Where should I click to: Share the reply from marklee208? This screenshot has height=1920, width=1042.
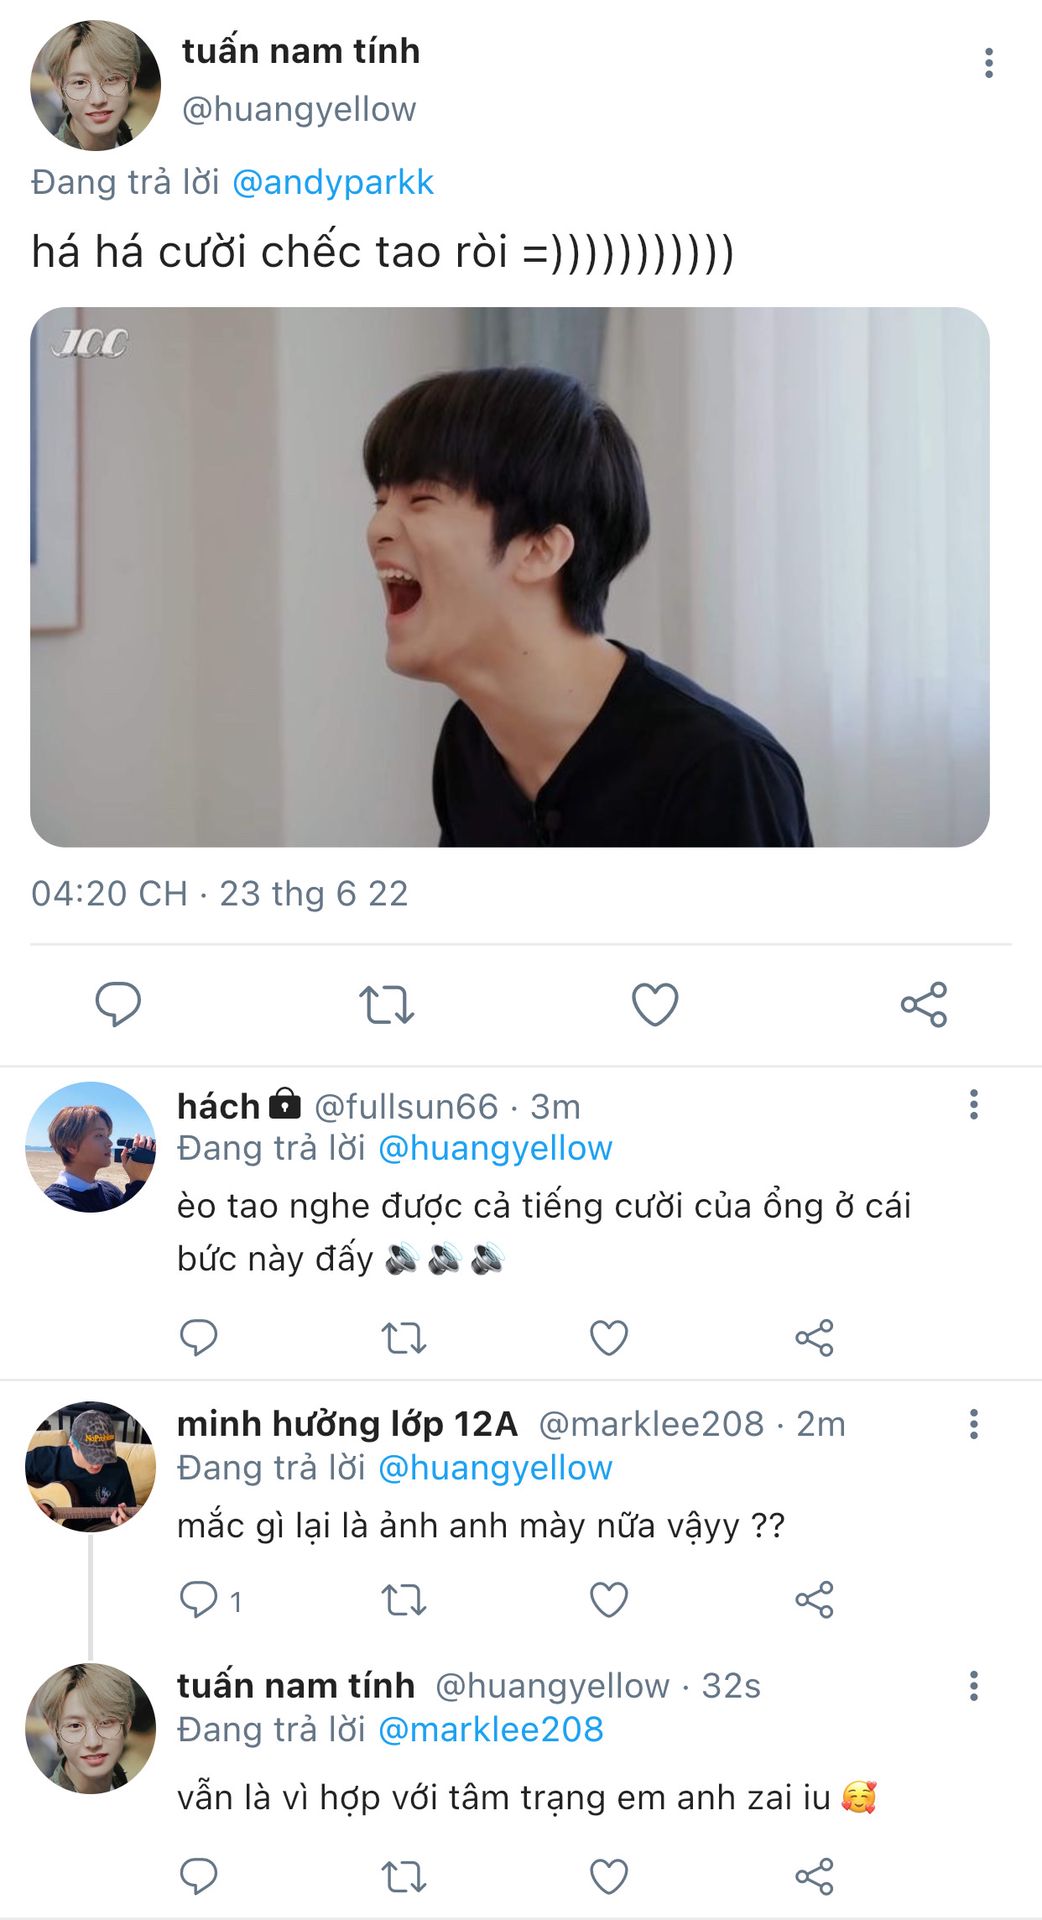click(814, 1600)
